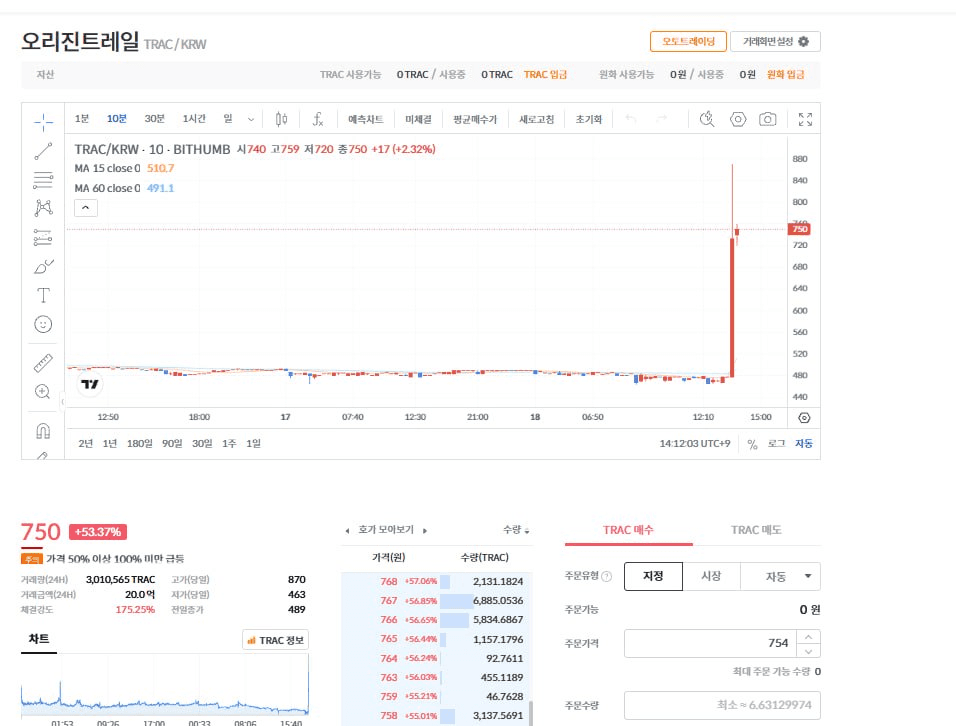Toggle the 미체결 display
Viewport: 956px width, 726px height.
tap(418, 119)
